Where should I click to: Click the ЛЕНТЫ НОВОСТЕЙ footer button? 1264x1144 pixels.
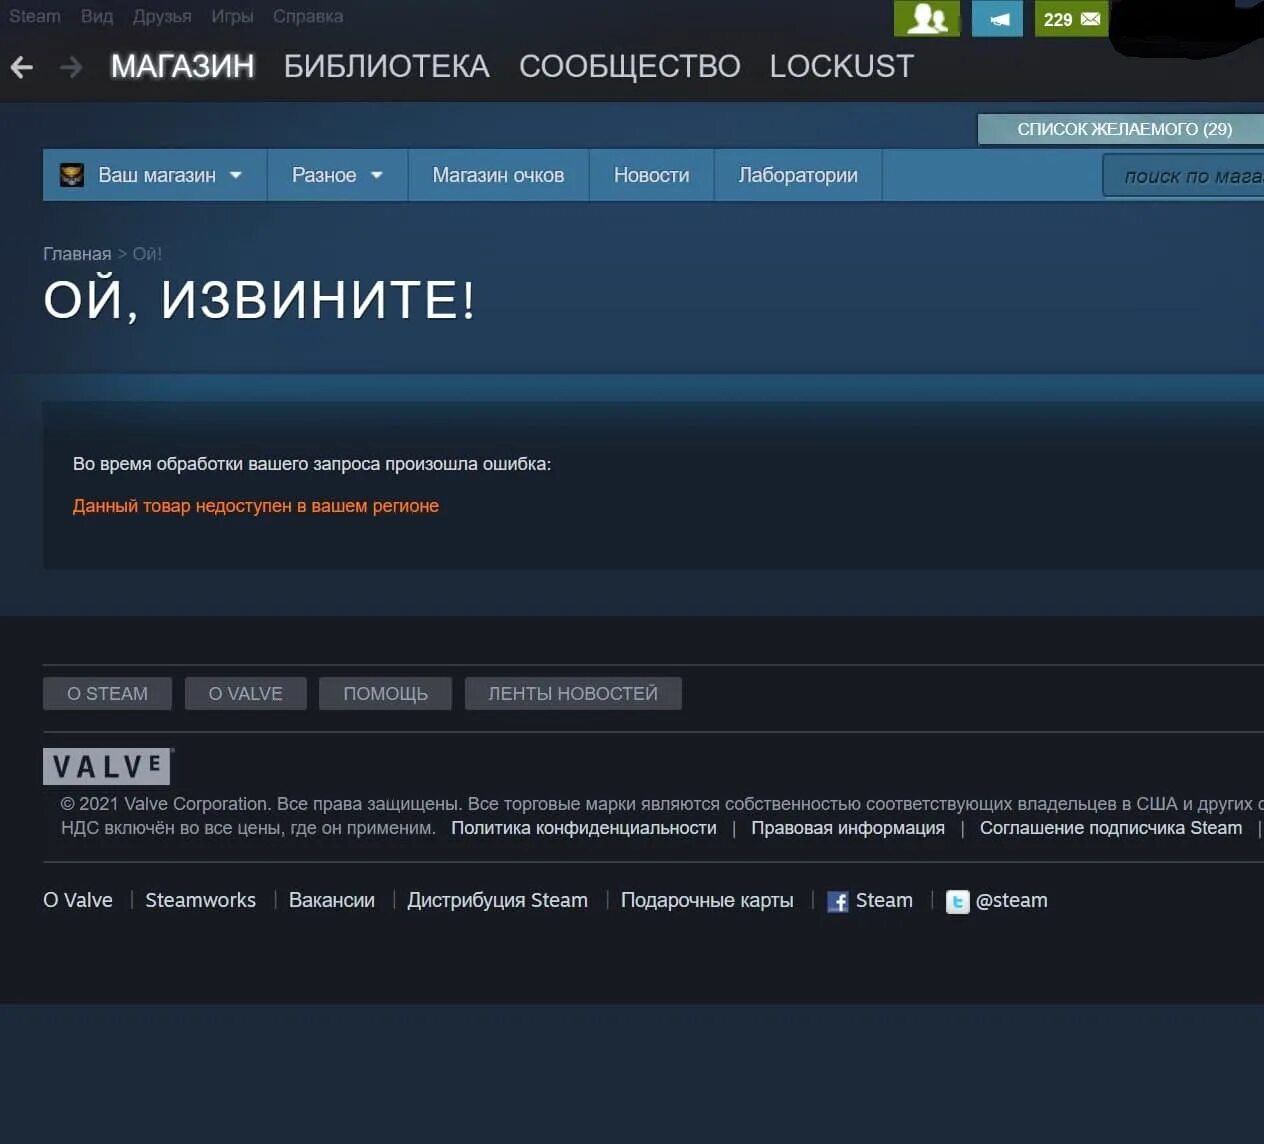point(573,693)
